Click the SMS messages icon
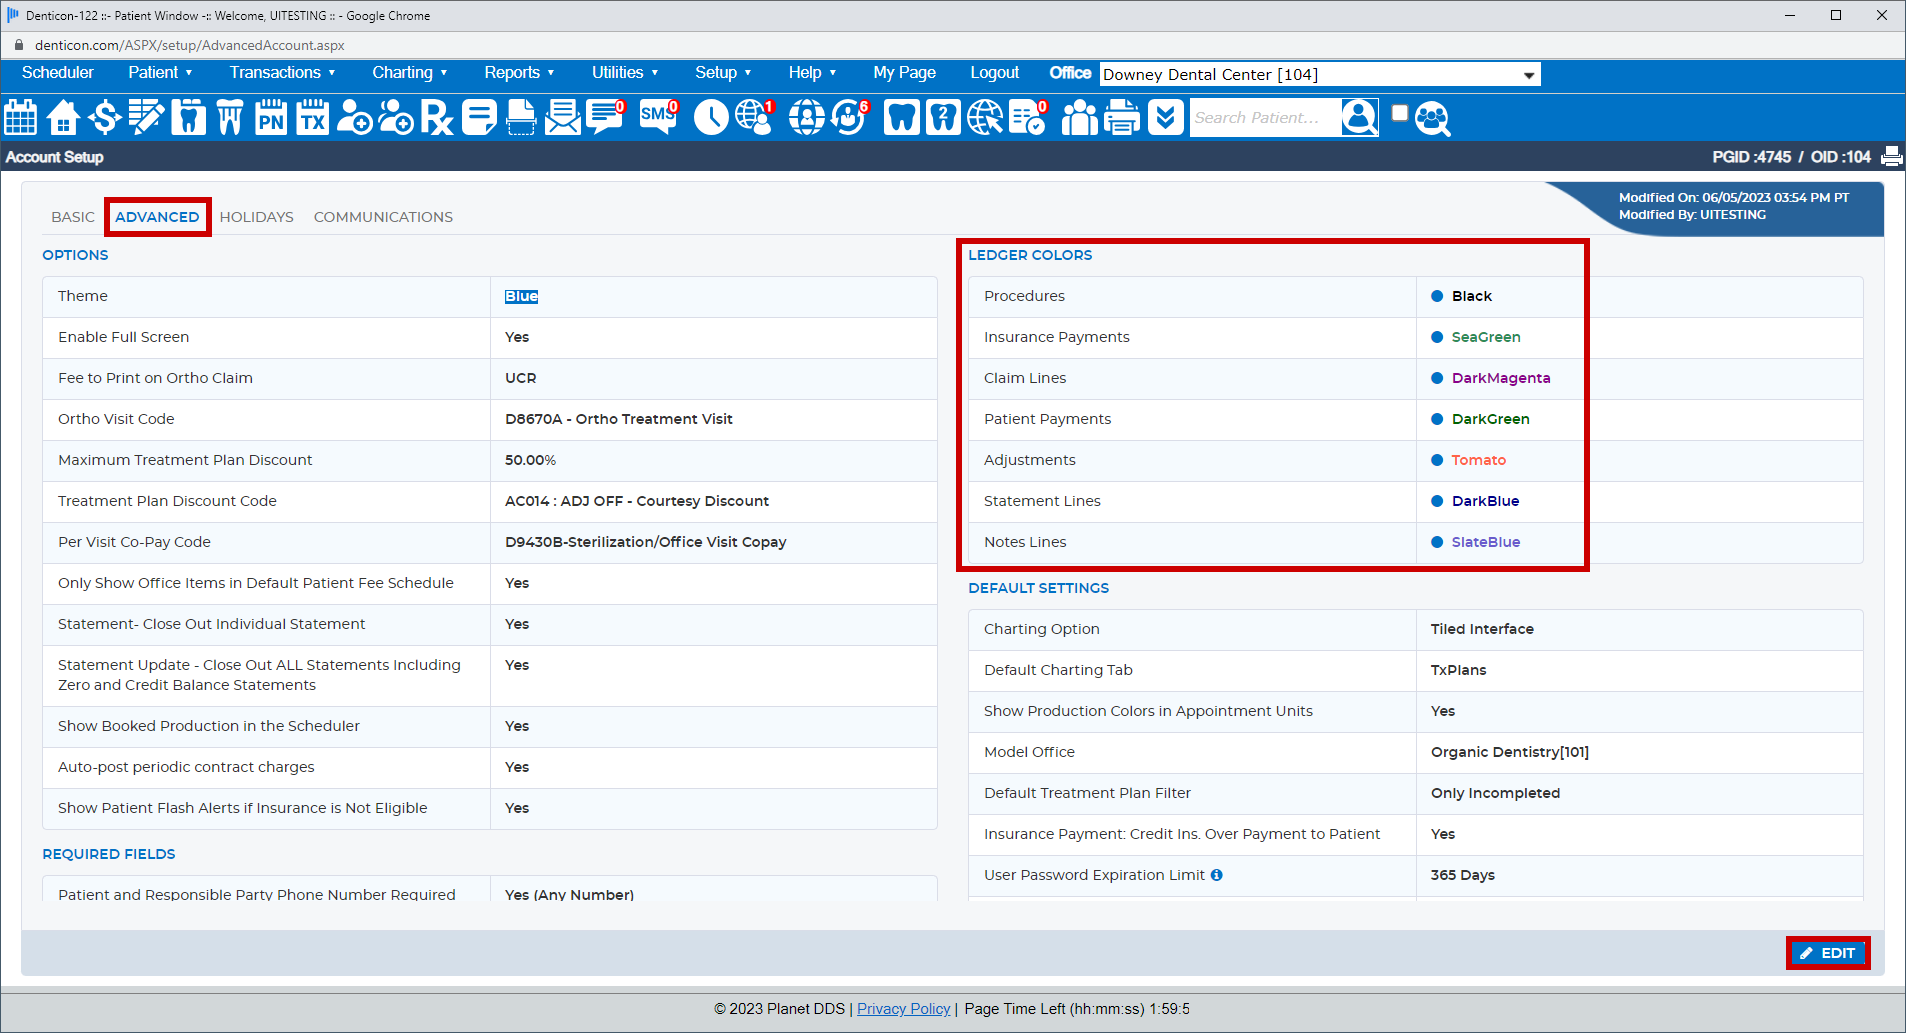This screenshot has height=1033, width=1906. coord(658,117)
